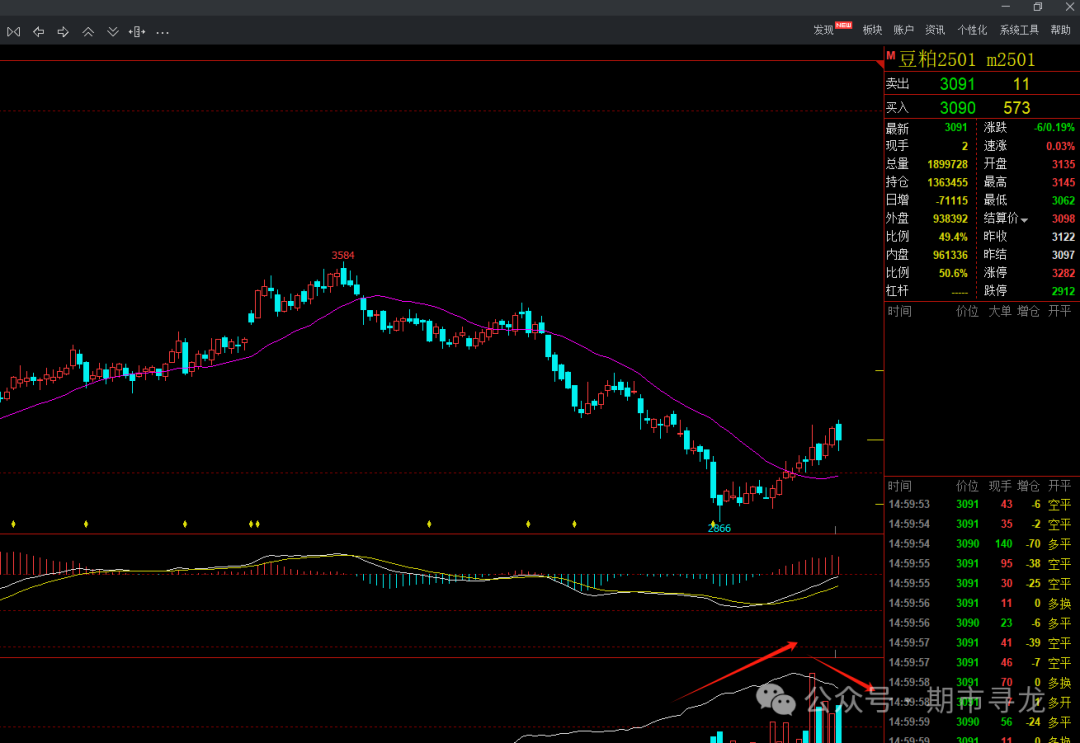
Task: Click the 买入 price 3090
Action: point(957,108)
